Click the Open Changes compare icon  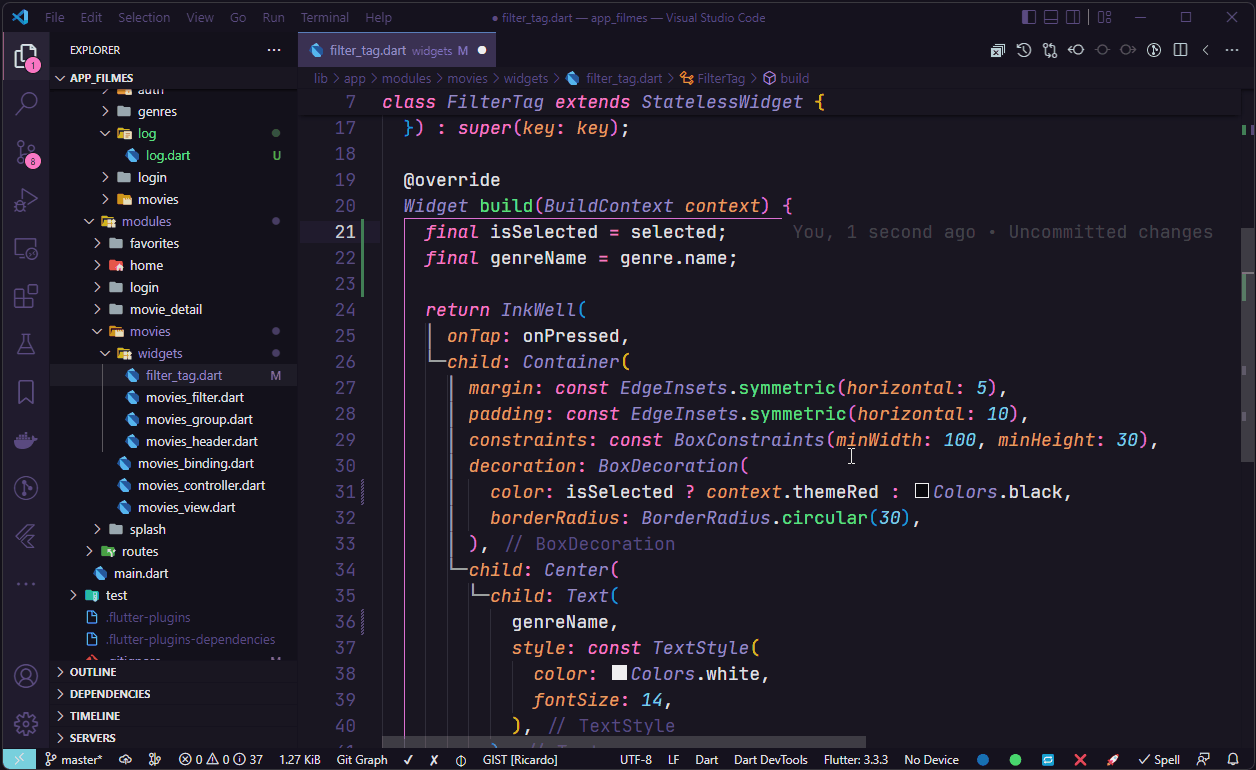point(1050,50)
